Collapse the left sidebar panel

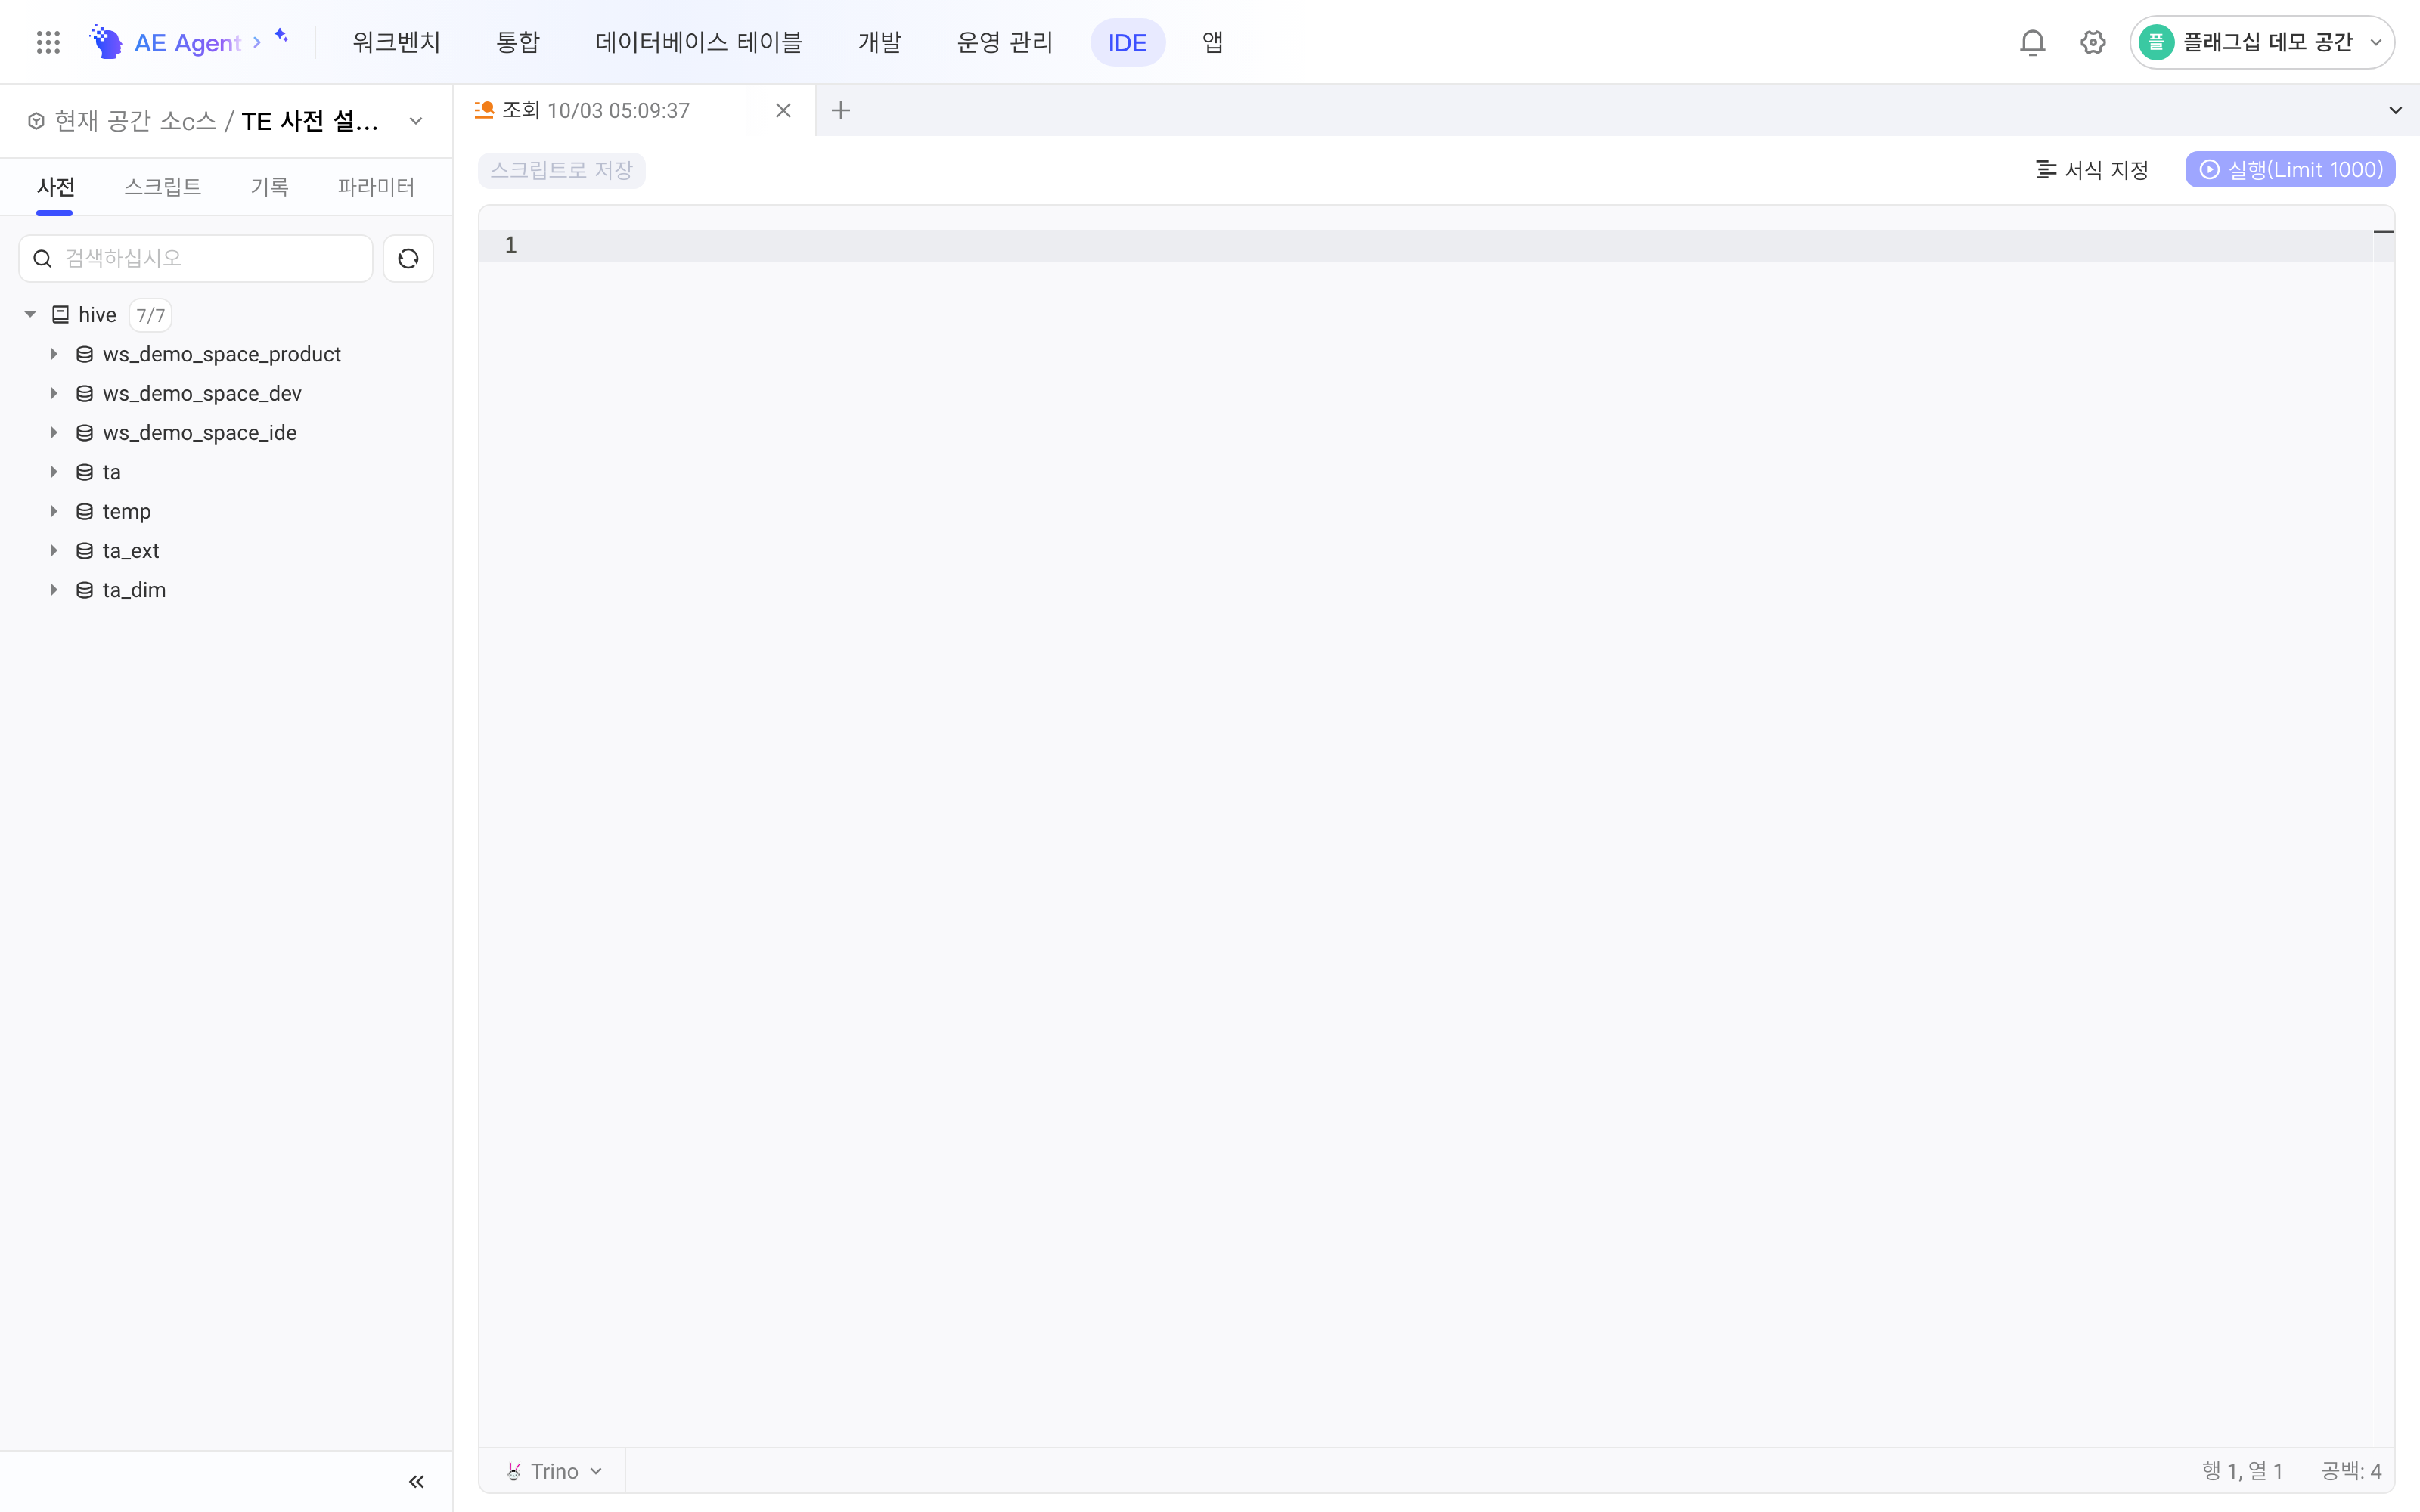click(x=416, y=1481)
